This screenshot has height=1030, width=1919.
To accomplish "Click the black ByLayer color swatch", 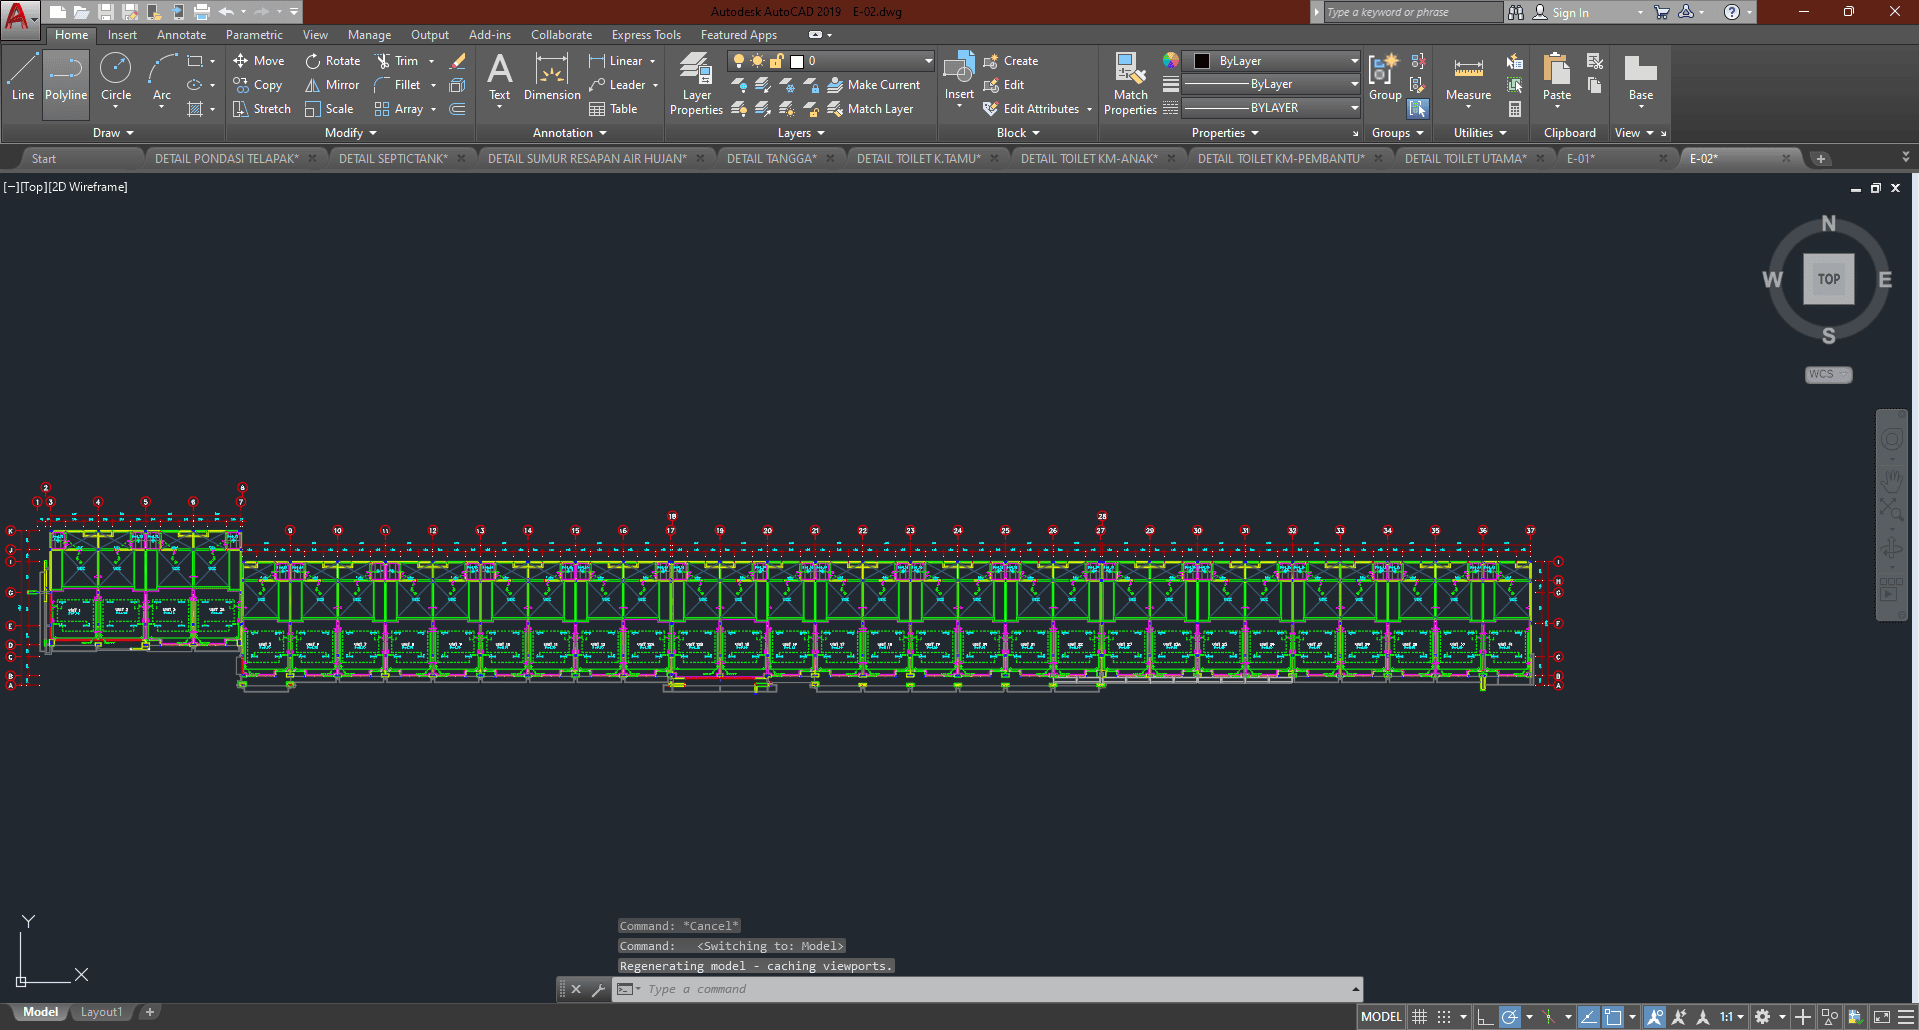I will tap(1202, 61).
